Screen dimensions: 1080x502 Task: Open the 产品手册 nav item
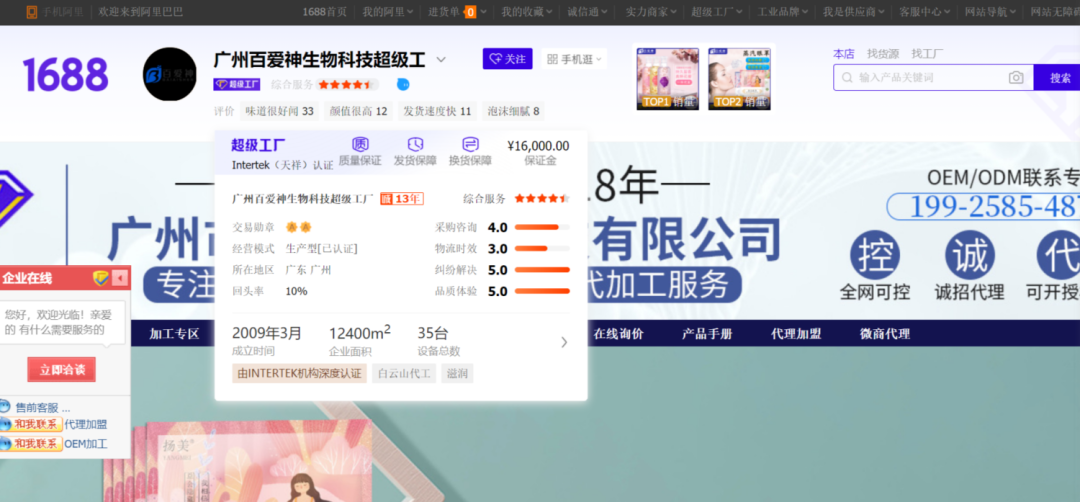[707, 334]
